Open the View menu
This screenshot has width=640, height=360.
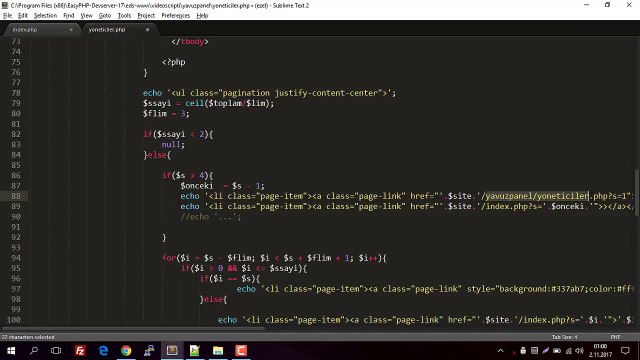click(x=86, y=16)
